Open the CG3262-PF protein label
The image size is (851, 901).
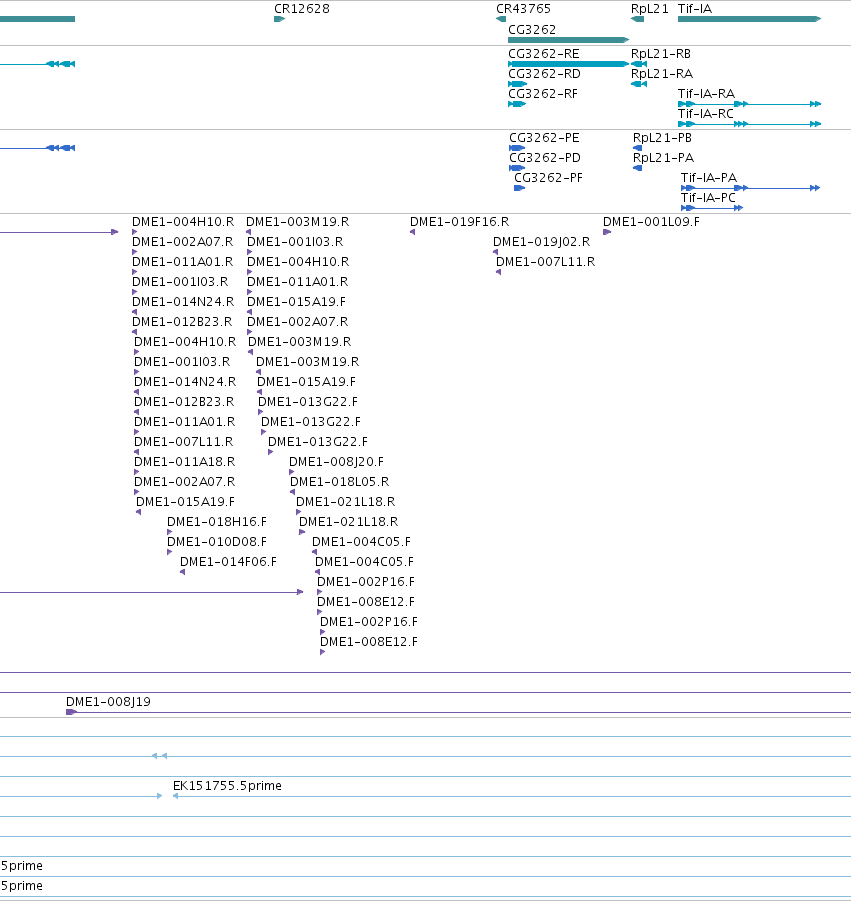(x=548, y=178)
